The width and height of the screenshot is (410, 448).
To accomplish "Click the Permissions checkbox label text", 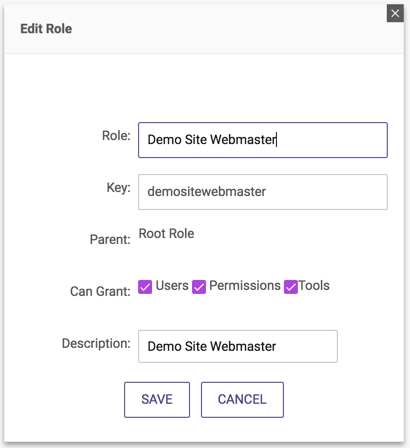I will (x=245, y=286).
